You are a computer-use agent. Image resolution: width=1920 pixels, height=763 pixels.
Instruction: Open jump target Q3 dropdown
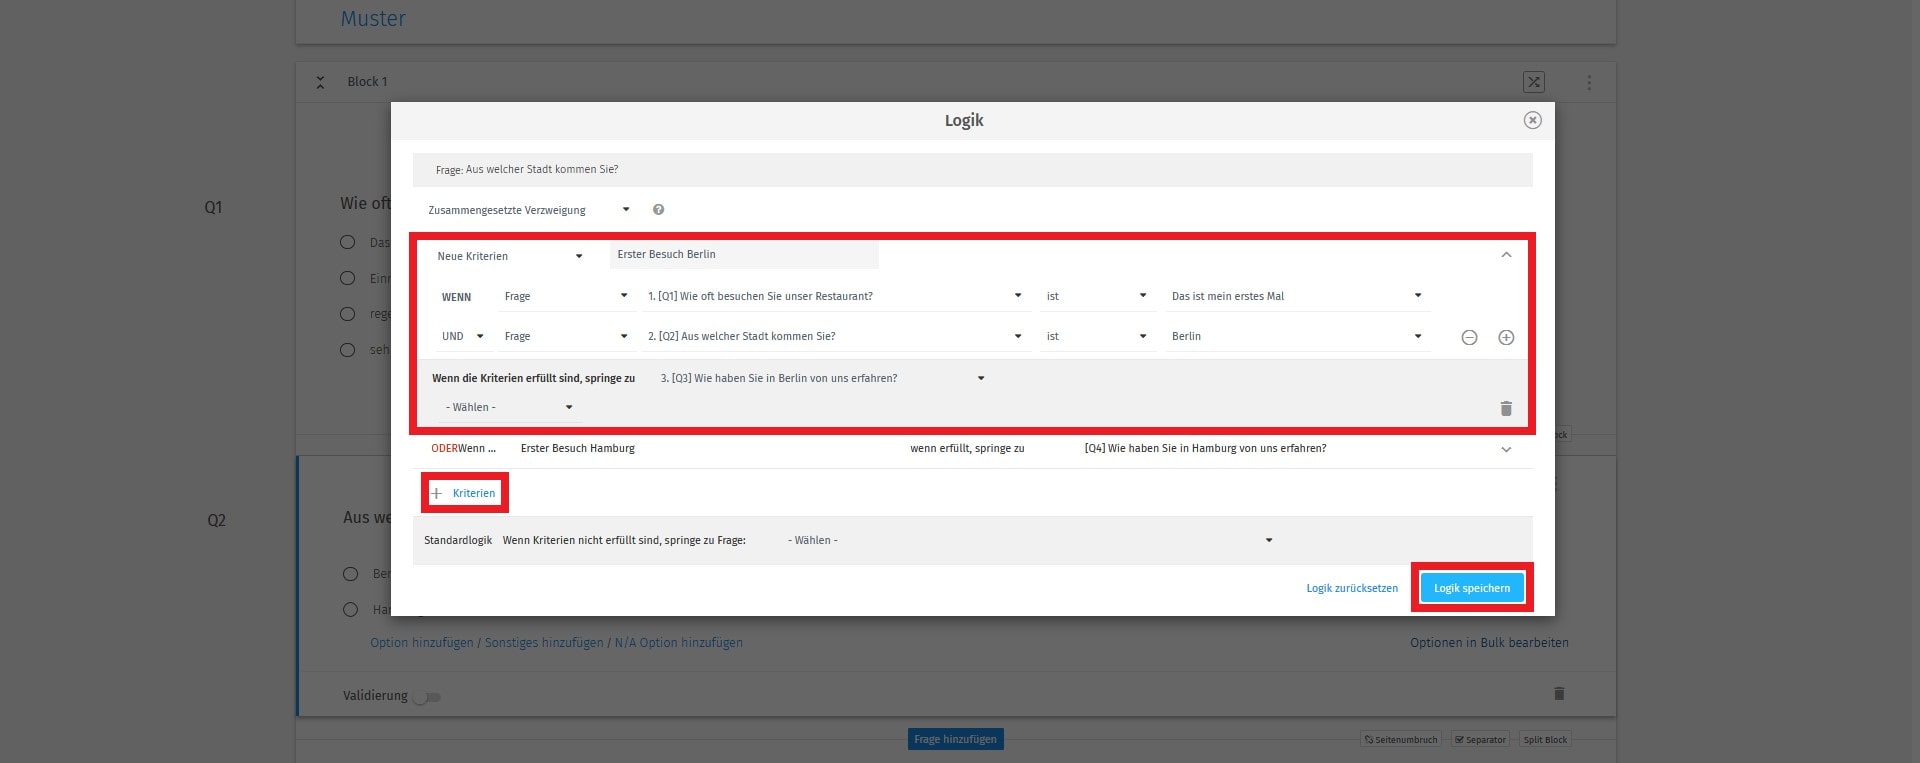(x=822, y=378)
